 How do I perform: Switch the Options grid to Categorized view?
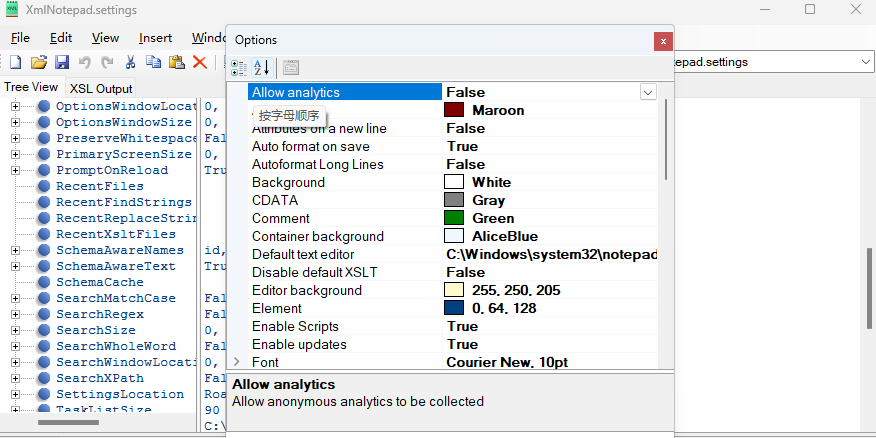pyautogui.click(x=239, y=68)
